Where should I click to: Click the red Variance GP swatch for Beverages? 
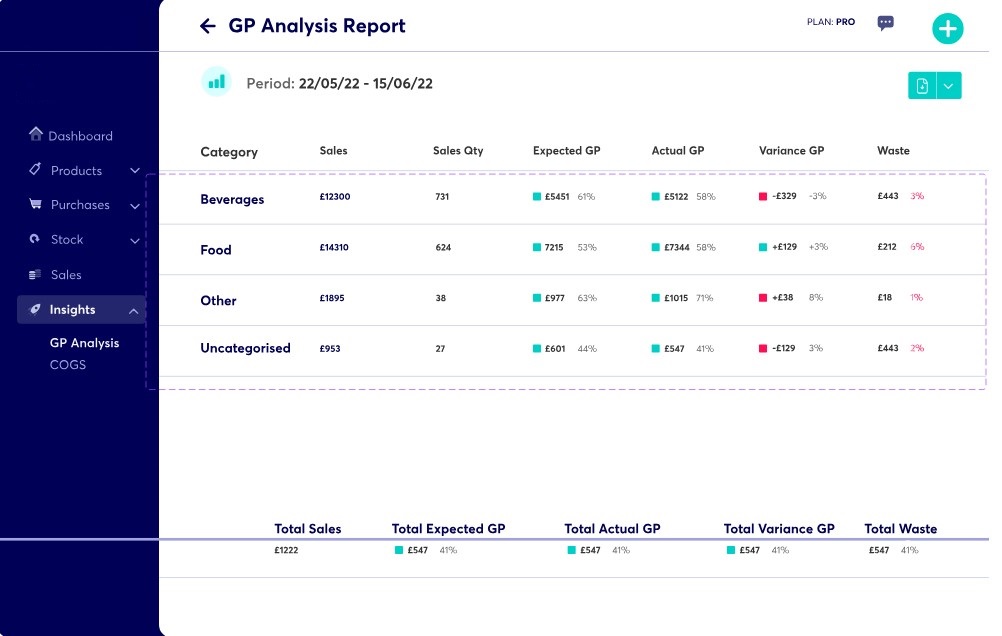coord(763,197)
